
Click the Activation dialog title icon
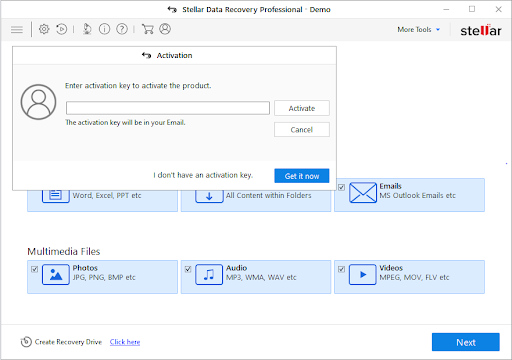tap(146, 55)
